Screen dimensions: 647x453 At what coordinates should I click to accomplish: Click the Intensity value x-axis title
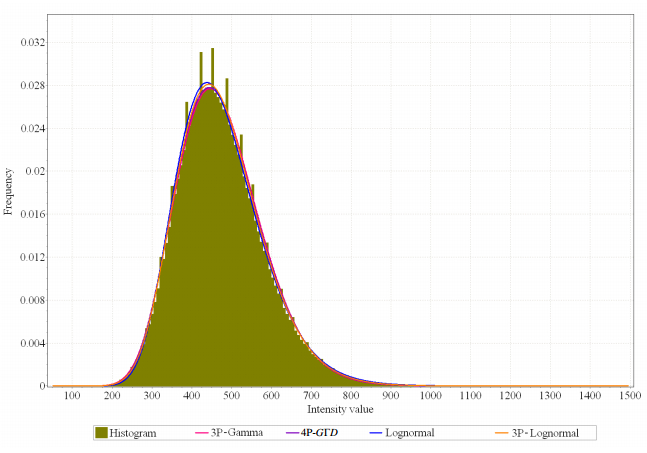pyautogui.click(x=339, y=410)
